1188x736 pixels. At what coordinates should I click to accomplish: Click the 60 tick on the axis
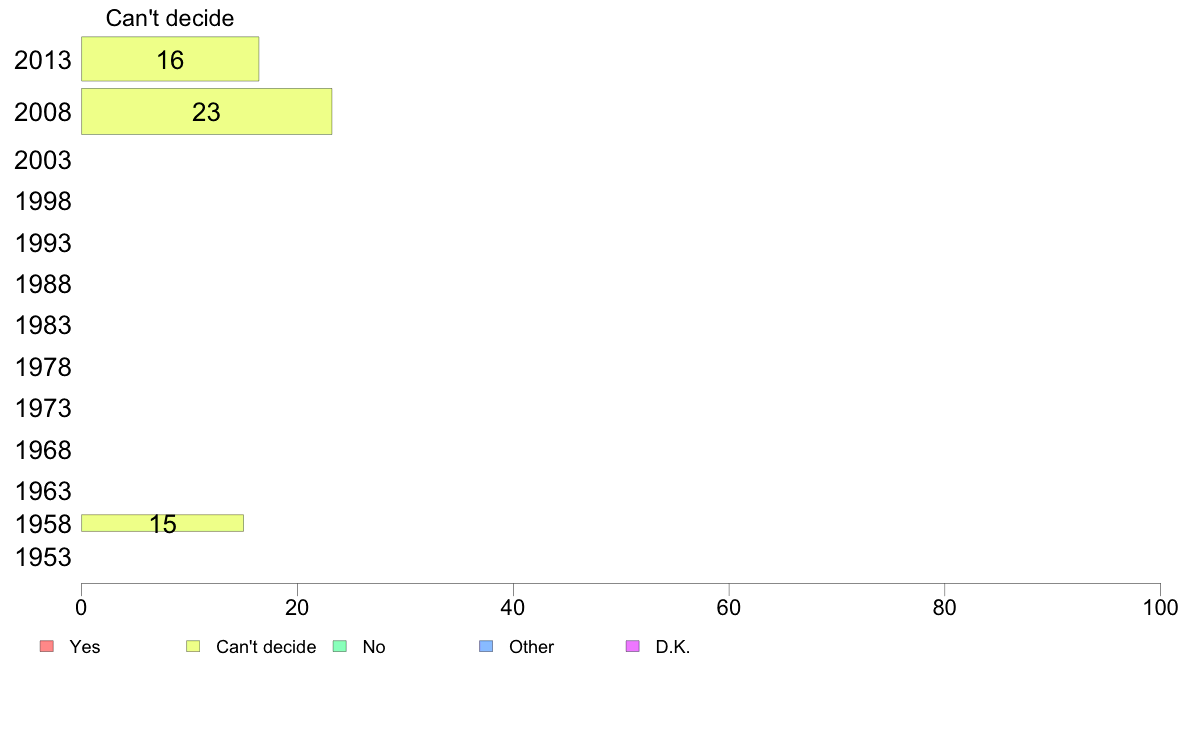(729, 608)
